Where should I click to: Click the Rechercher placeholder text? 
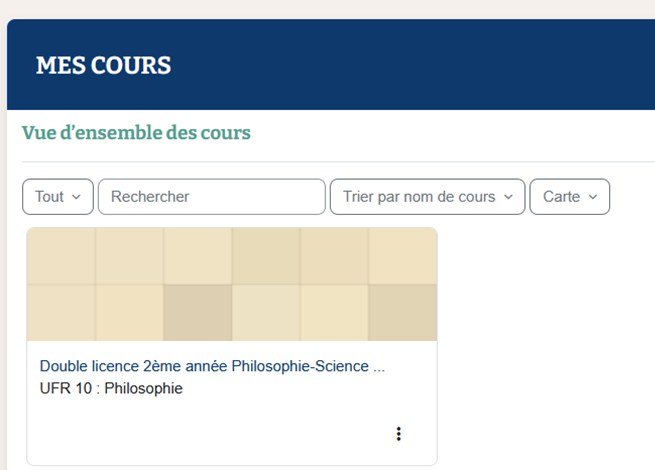(150, 197)
